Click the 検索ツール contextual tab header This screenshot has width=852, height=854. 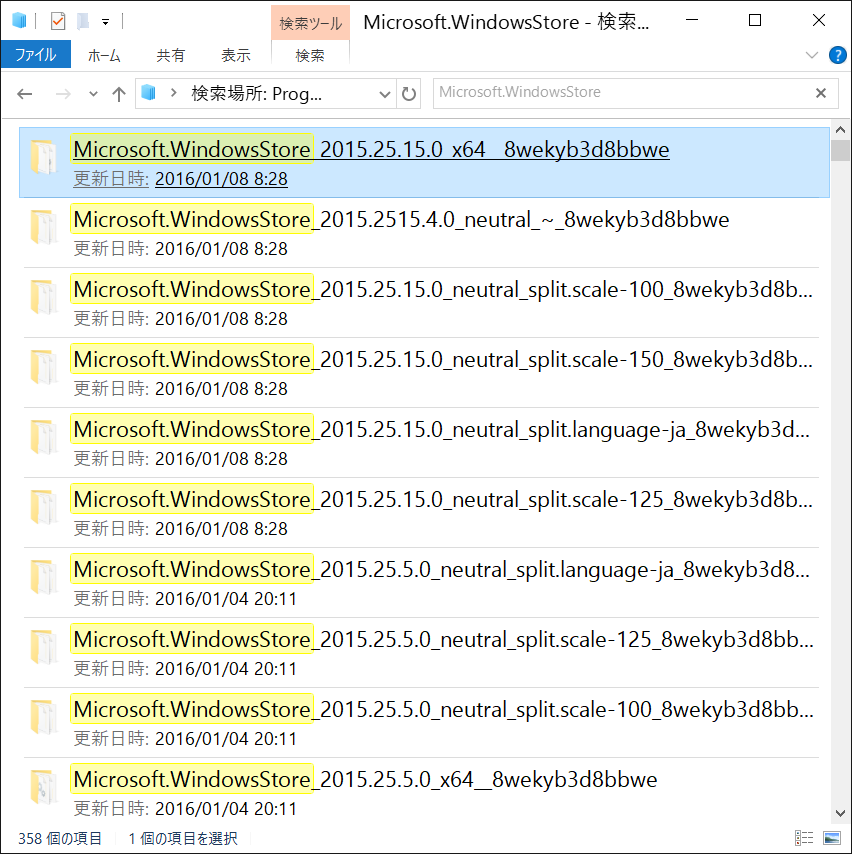pyautogui.click(x=311, y=23)
